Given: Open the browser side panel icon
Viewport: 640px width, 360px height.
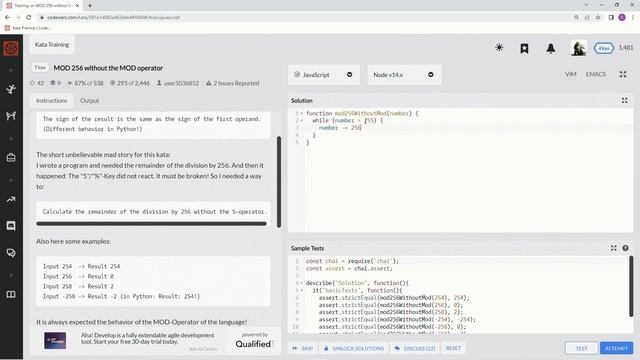Looking at the screenshot, I should [611, 18].
